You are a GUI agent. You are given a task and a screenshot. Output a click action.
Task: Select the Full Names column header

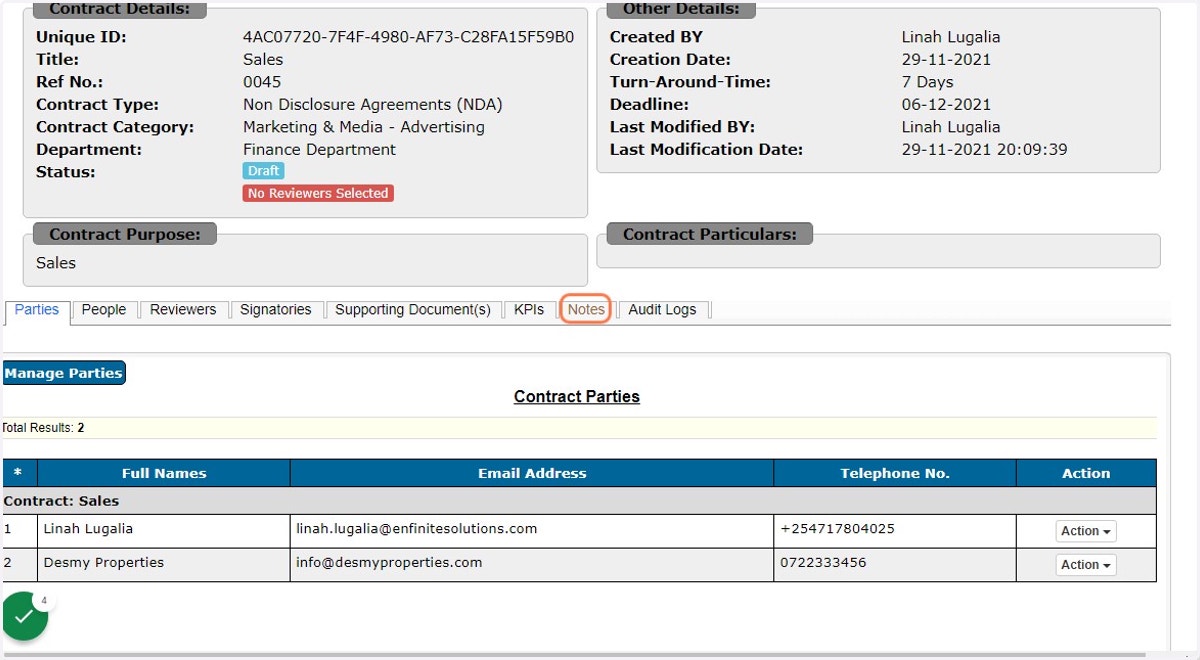click(x=164, y=473)
